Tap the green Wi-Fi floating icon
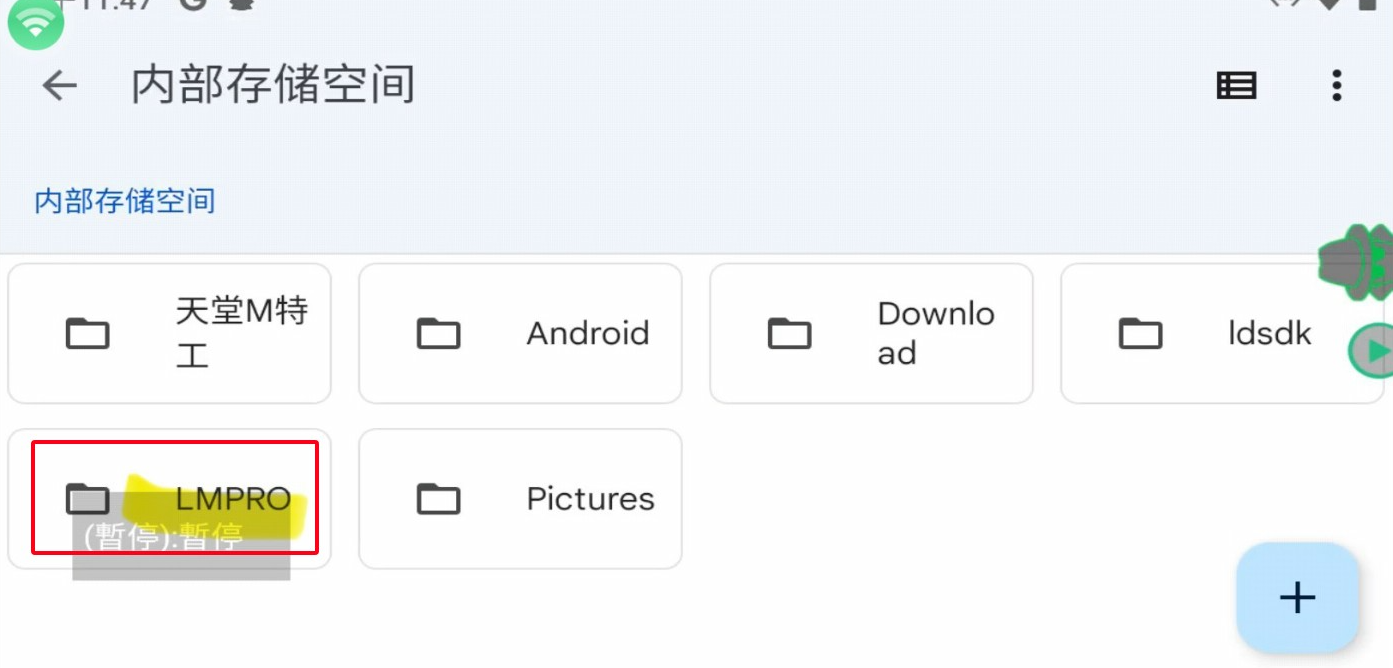1393x668 pixels. point(36,24)
